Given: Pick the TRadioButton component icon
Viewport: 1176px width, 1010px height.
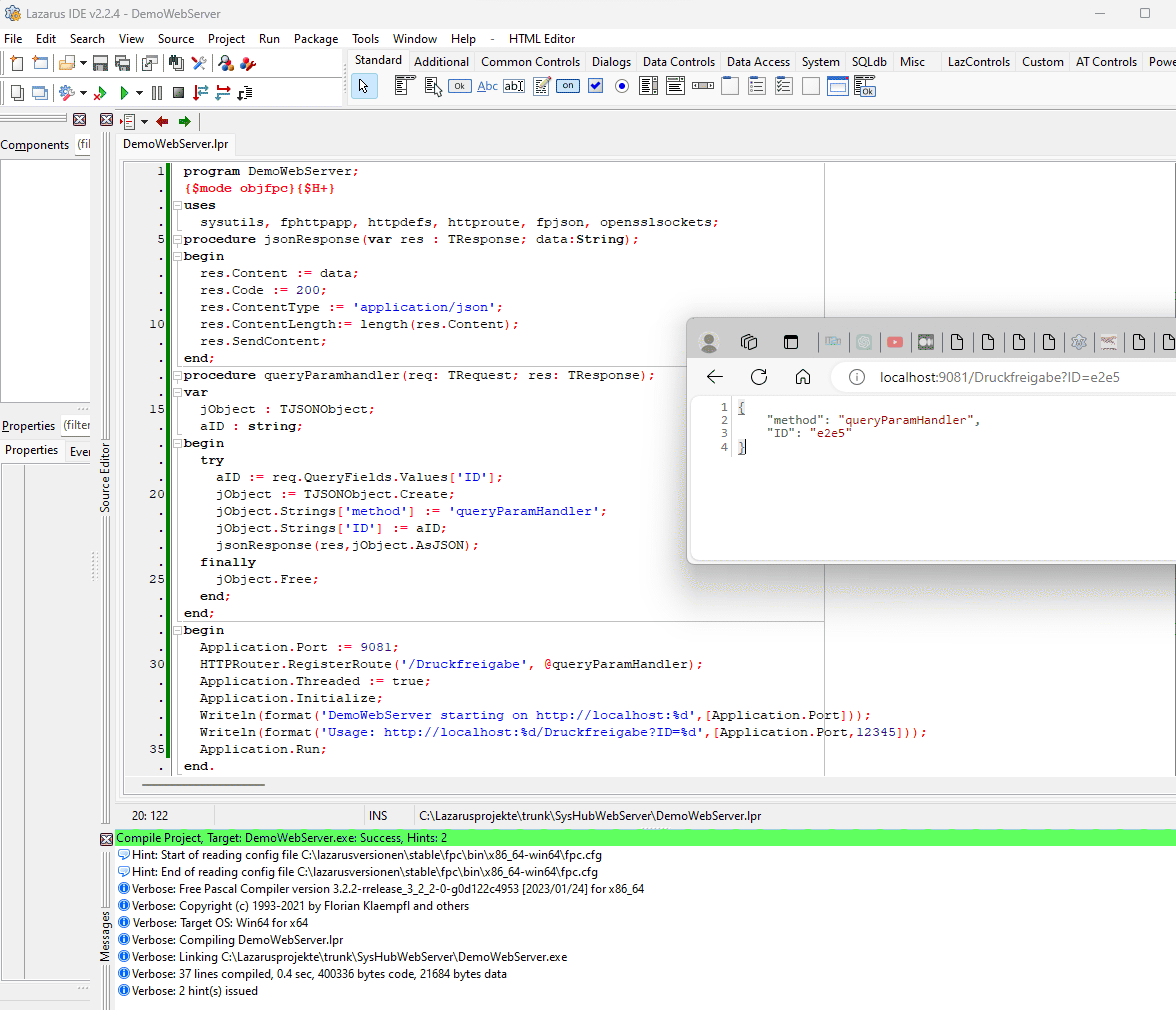Looking at the screenshot, I should coord(622,86).
